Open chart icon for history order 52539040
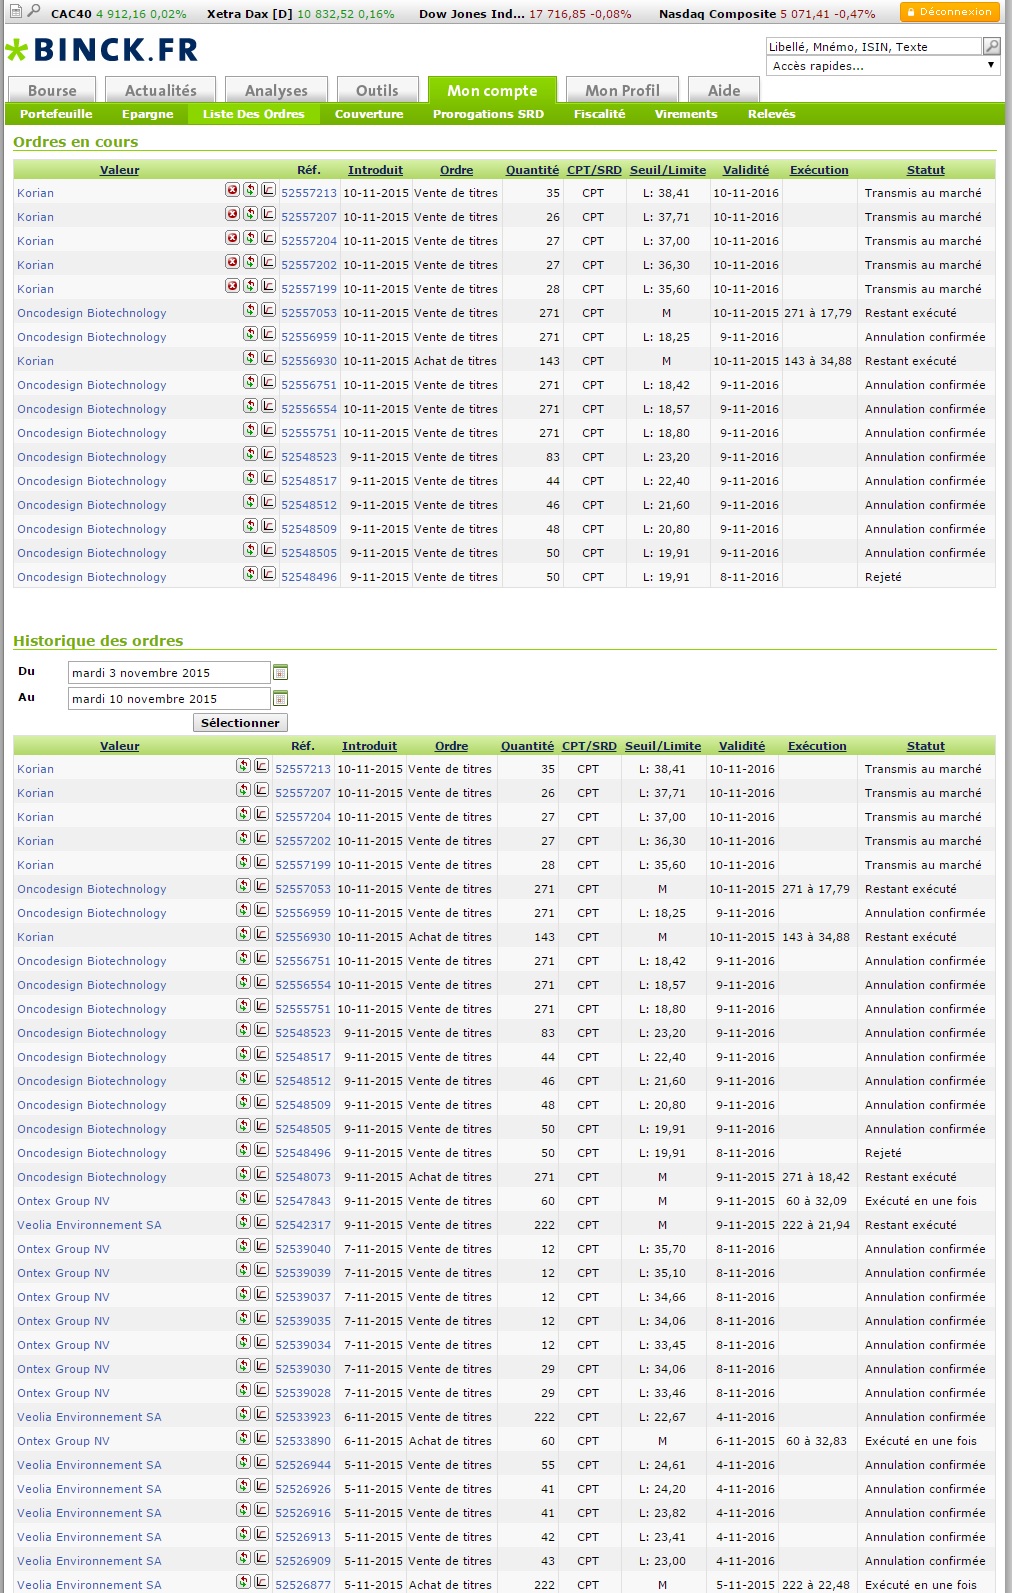Viewport: 1012px width, 1593px height. tap(261, 1246)
